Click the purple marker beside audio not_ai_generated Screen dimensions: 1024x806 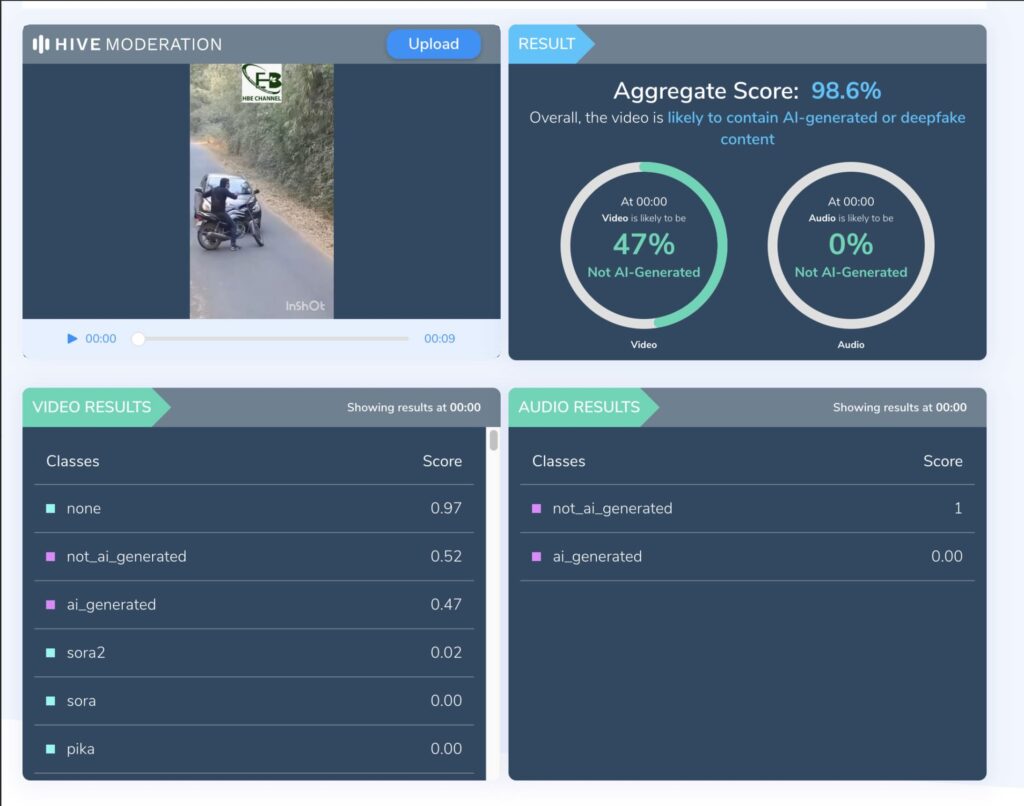tap(536, 509)
